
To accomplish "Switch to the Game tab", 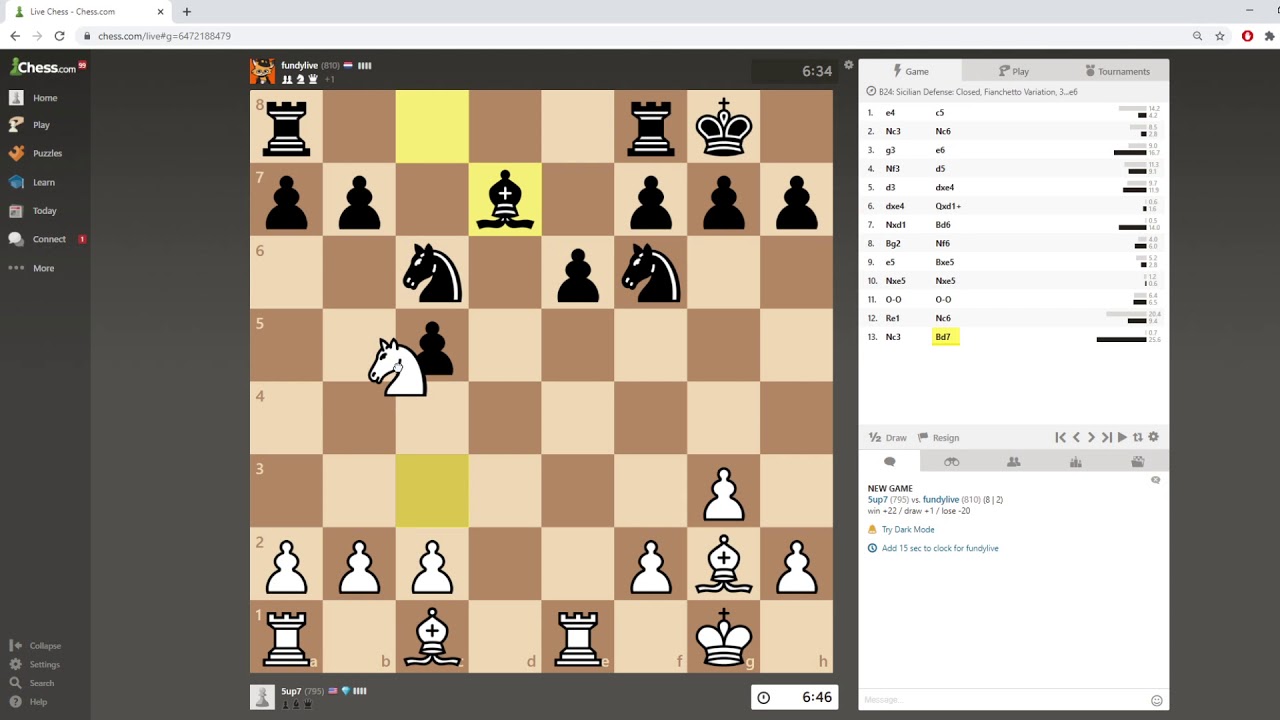I will point(910,71).
